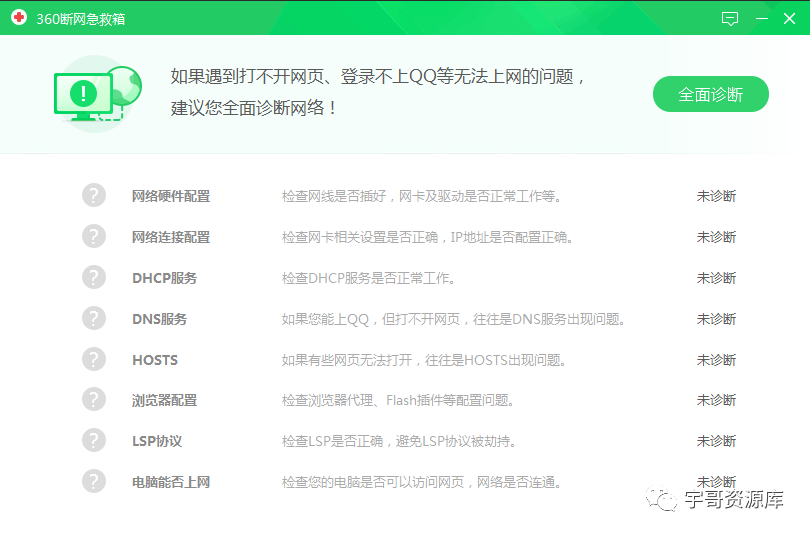Click question mark icon beside 网络连接配置
Screen dimensions: 810x535
(94, 237)
